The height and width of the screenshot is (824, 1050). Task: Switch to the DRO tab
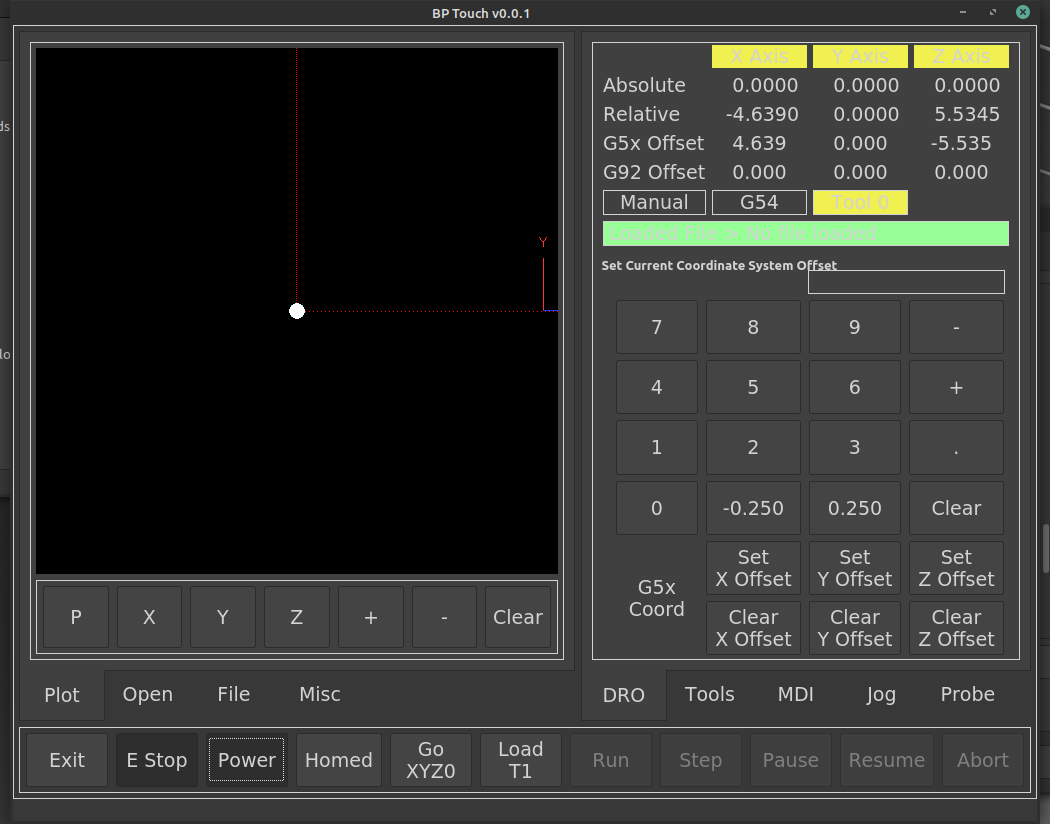623,695
